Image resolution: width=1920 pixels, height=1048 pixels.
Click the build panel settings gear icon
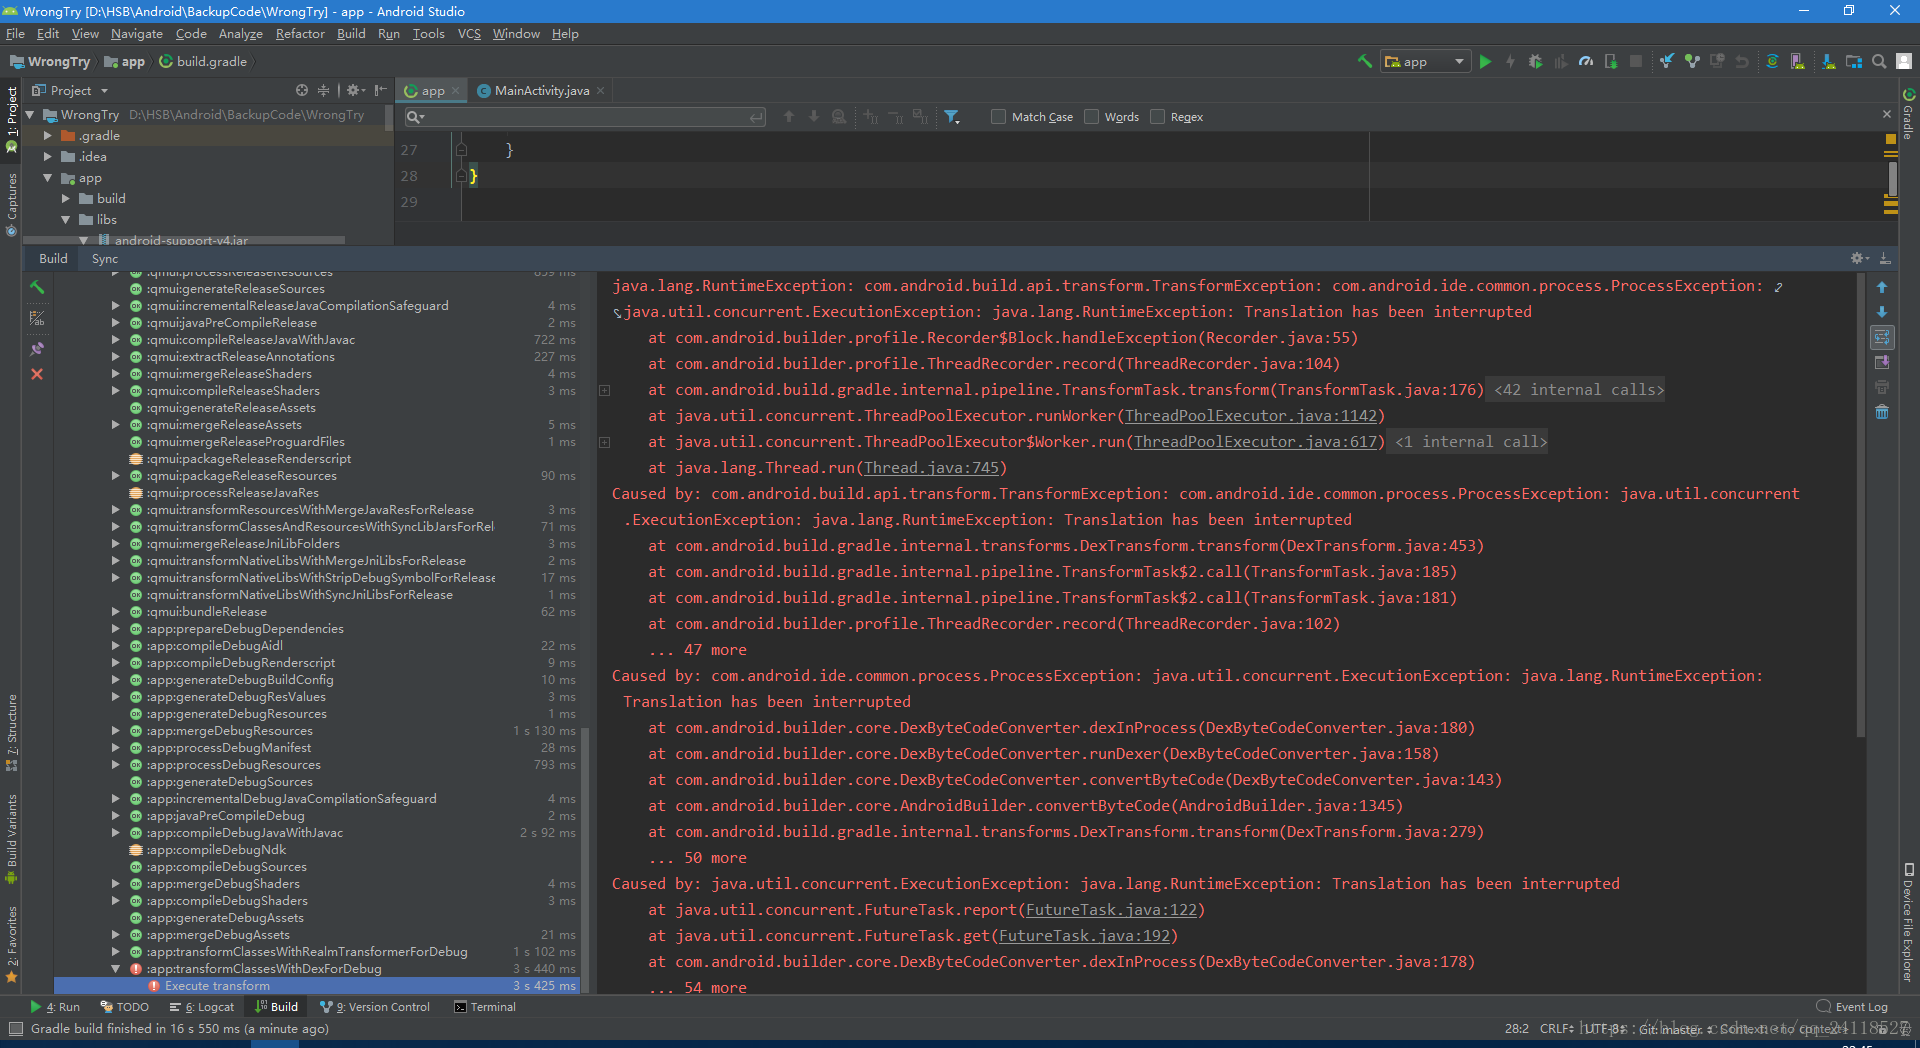pyautogui.click(x=1859, y=258)
